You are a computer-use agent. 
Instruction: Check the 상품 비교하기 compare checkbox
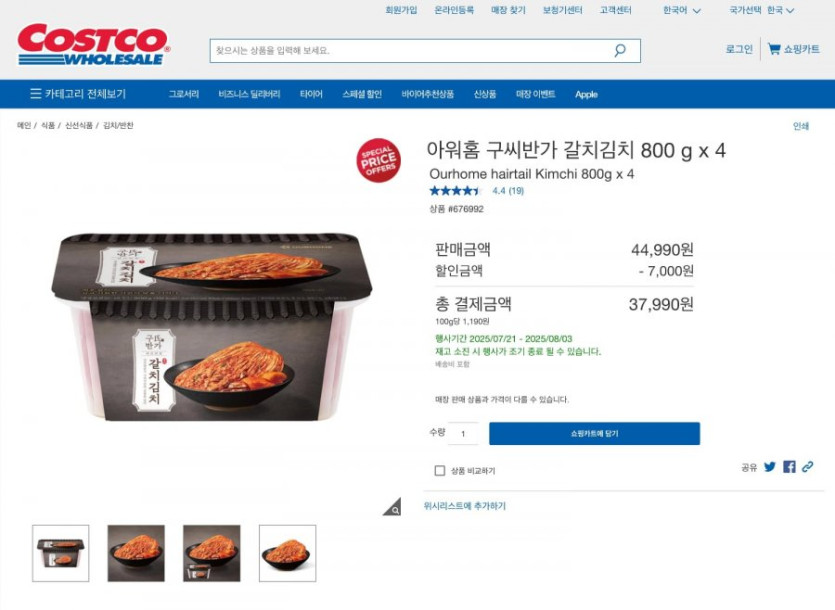[x=440, y=471]
